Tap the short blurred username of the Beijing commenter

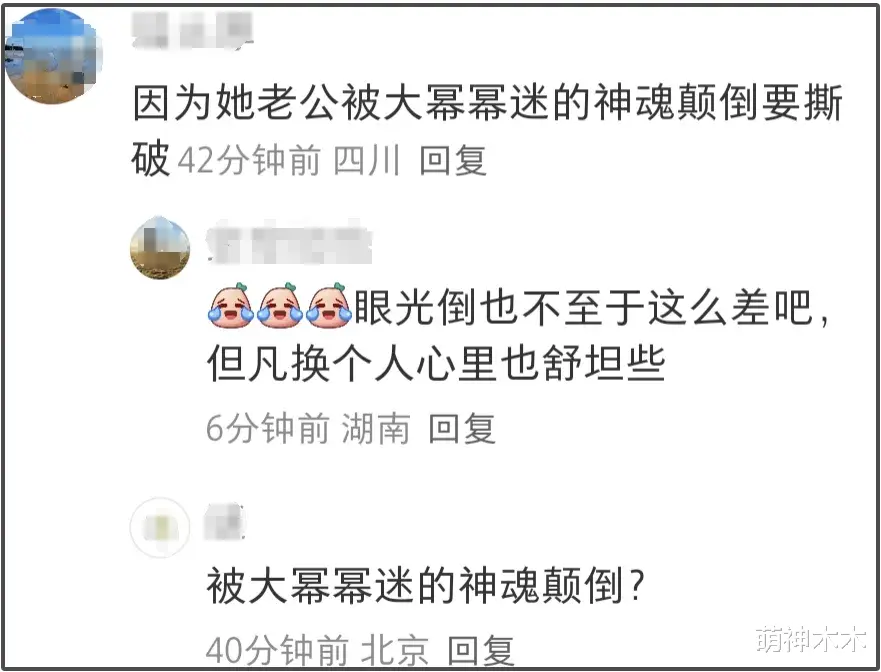[x=225, y=522]
